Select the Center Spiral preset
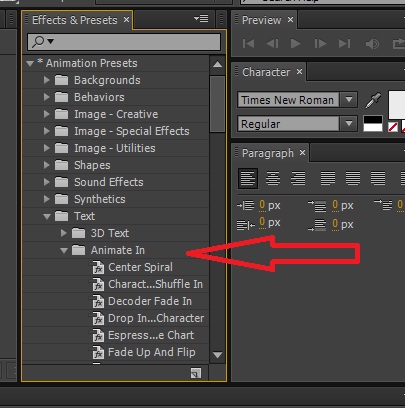405x408 pixels. pyautogui.click(x=116, y=267)
